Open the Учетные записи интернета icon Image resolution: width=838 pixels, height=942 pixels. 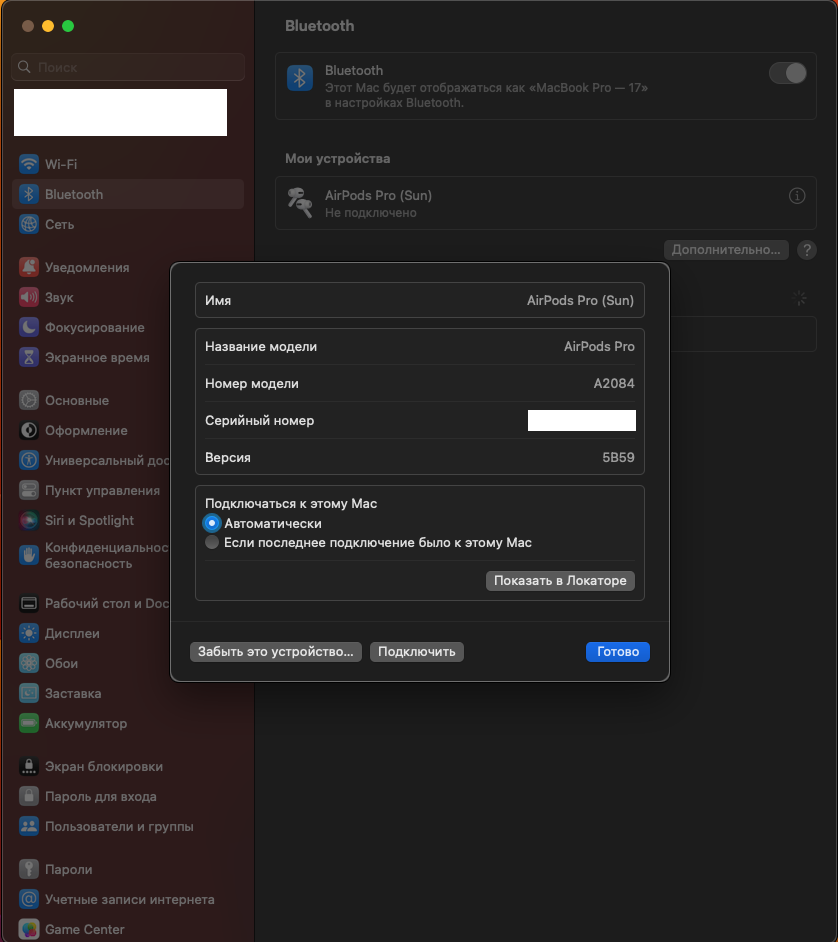(28, 899)
